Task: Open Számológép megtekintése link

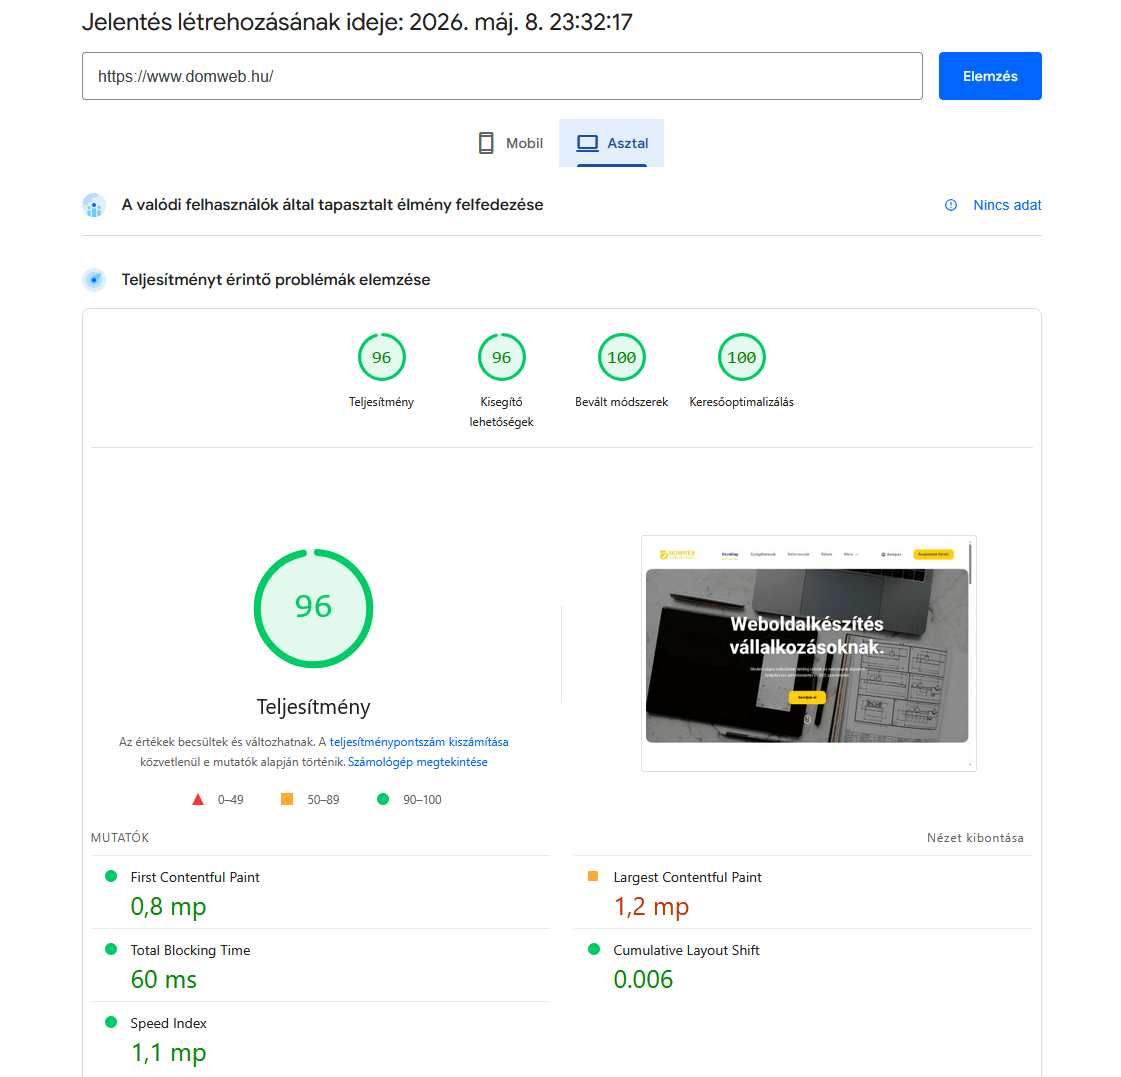Action: pyautogui.click(x=418, y=762)
